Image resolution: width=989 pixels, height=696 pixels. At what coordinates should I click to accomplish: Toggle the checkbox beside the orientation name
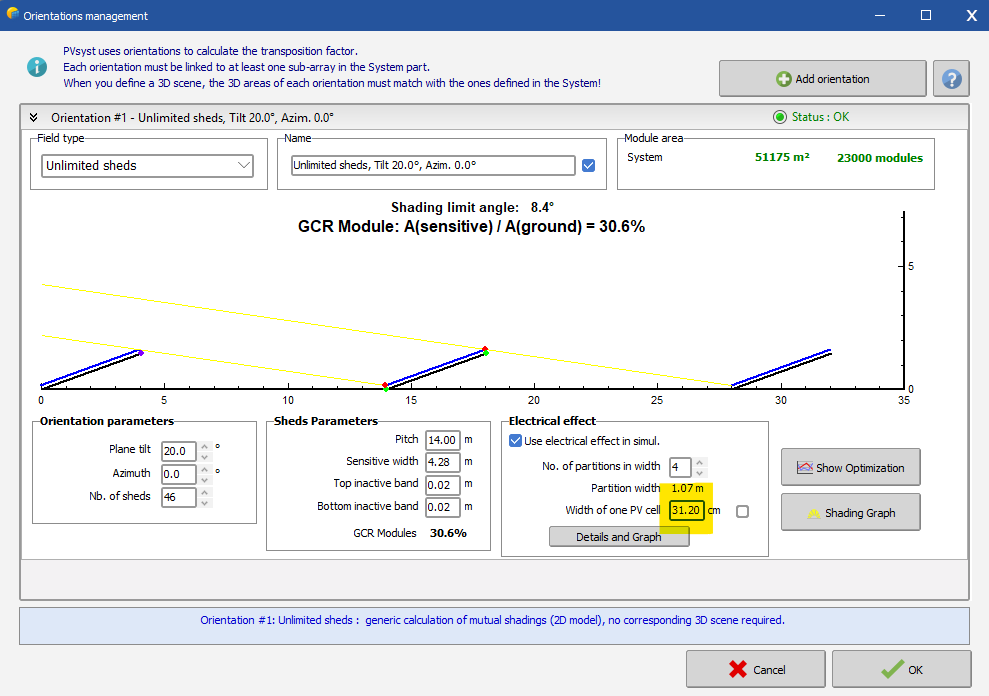click(588, 166)
